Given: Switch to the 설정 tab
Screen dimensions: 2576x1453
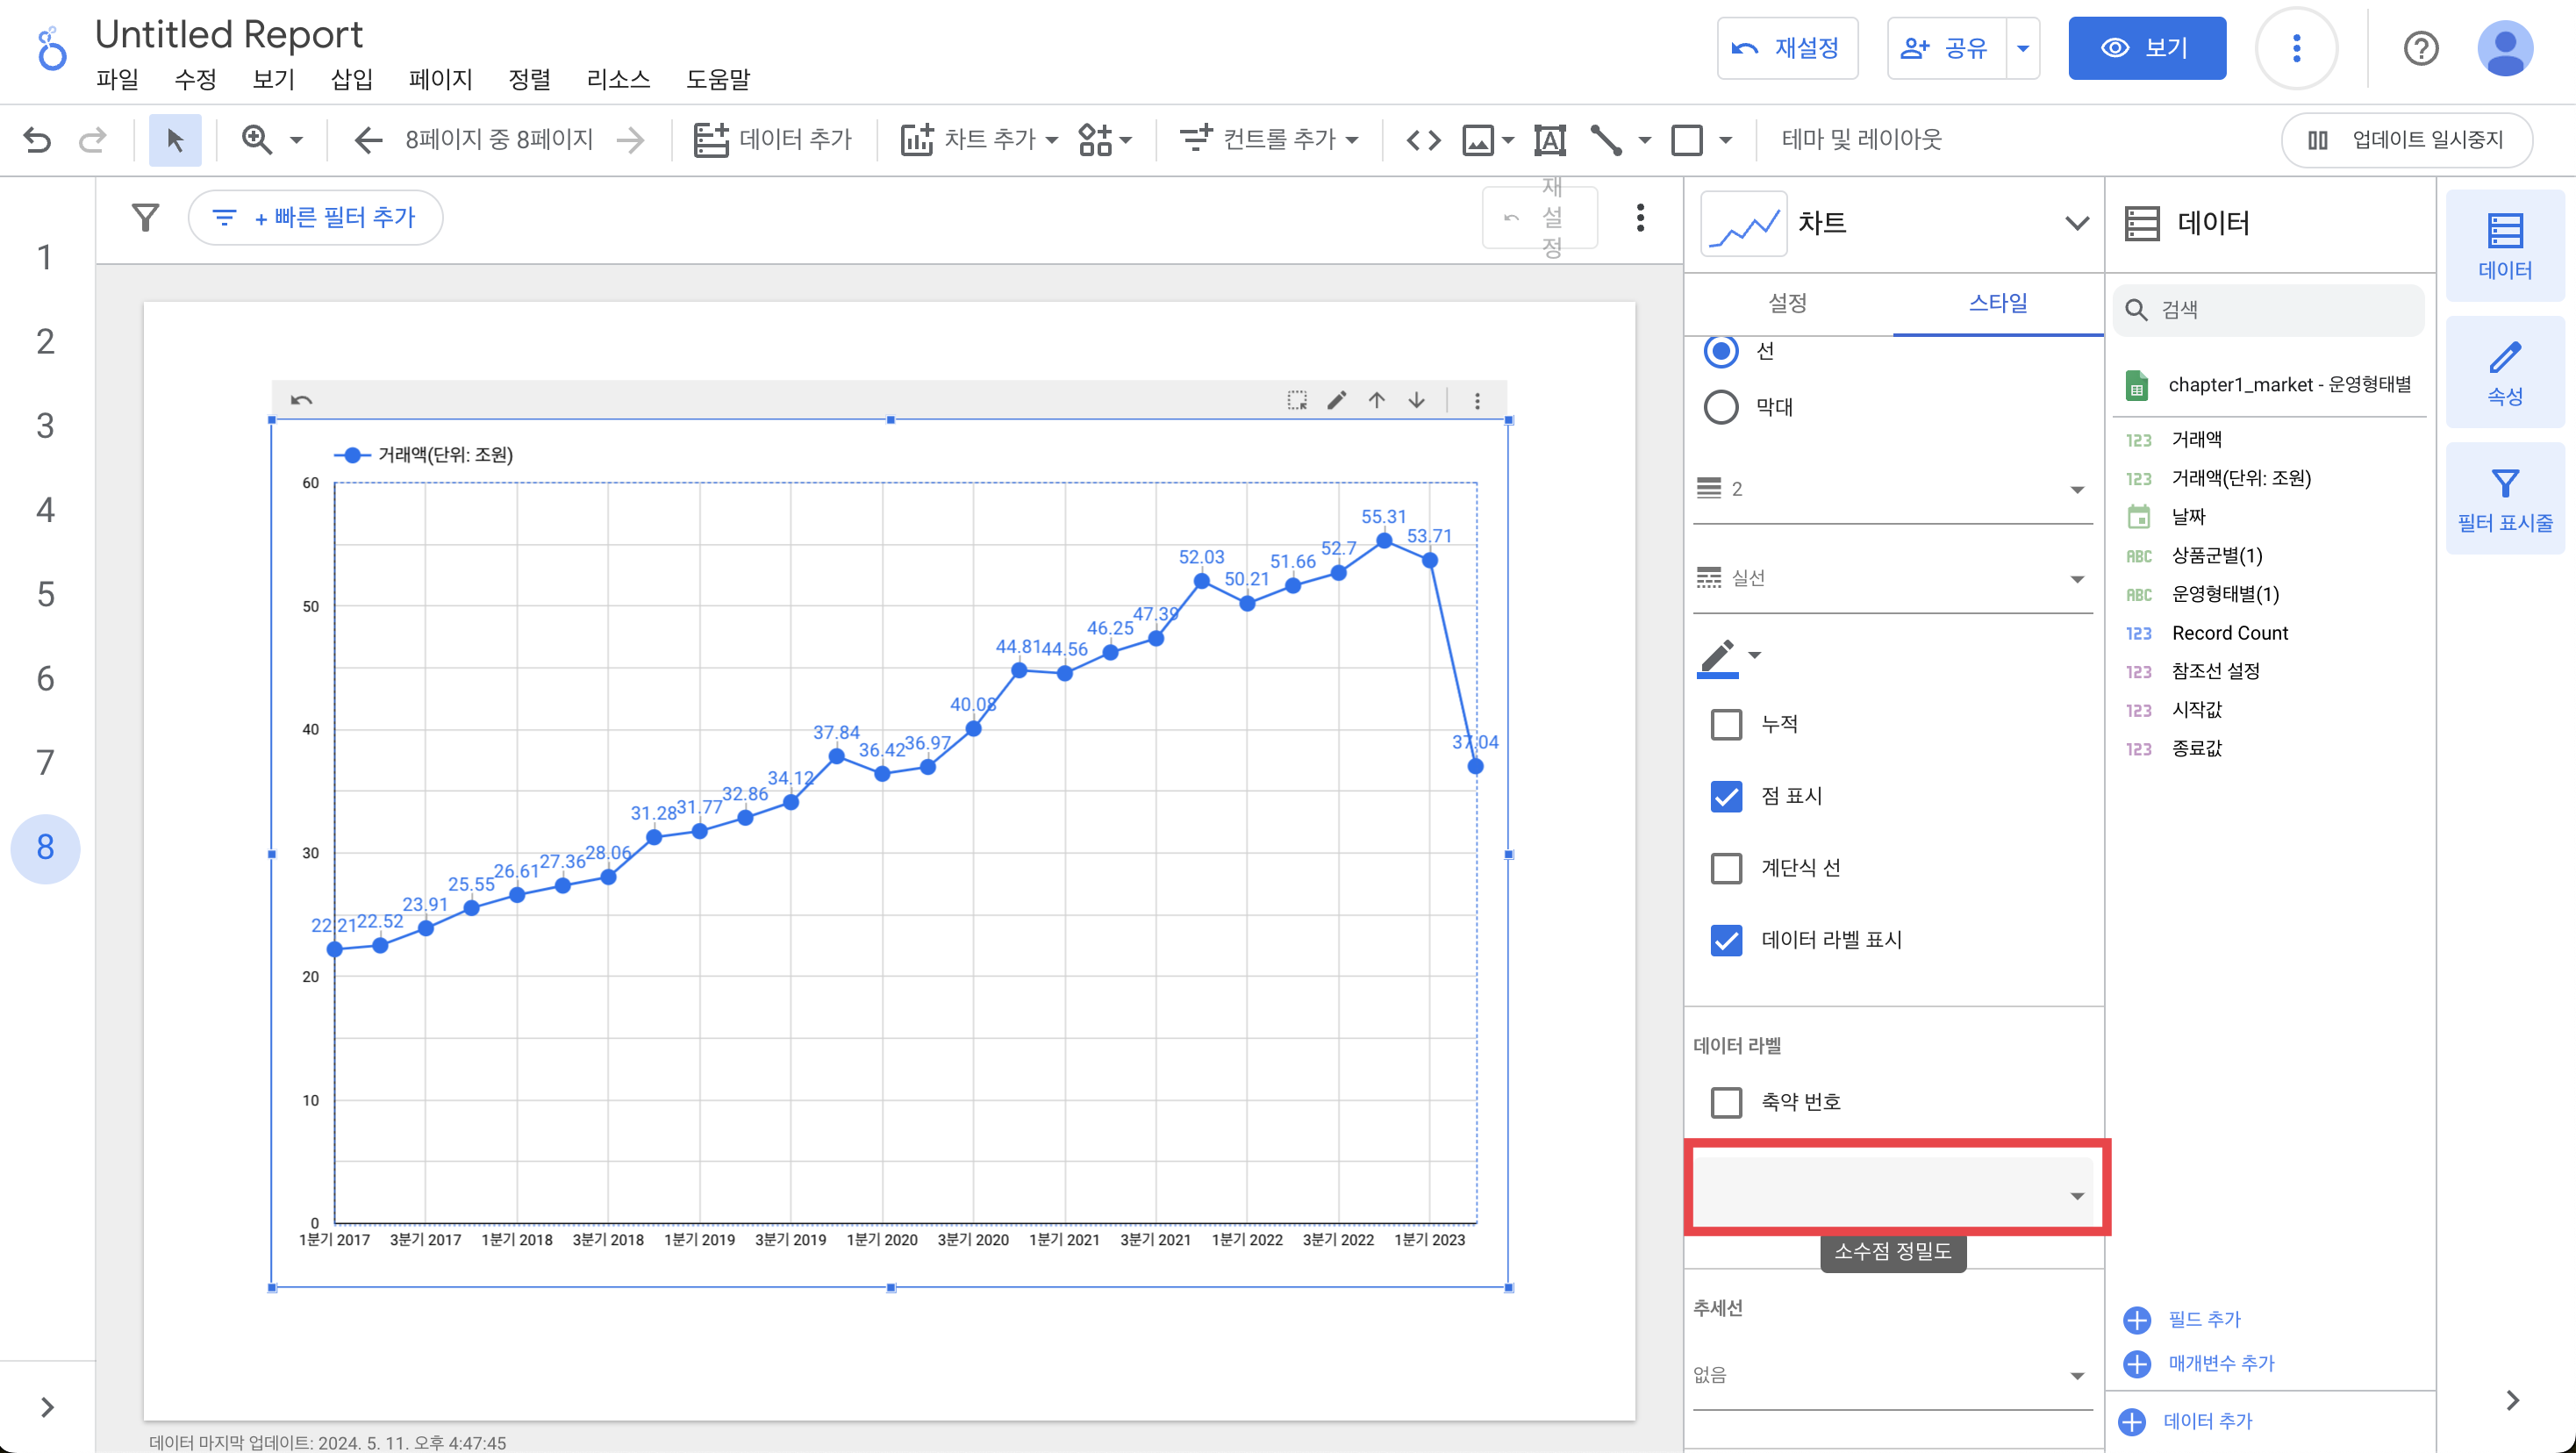Looking at the screenshot, I should 1787,303.
